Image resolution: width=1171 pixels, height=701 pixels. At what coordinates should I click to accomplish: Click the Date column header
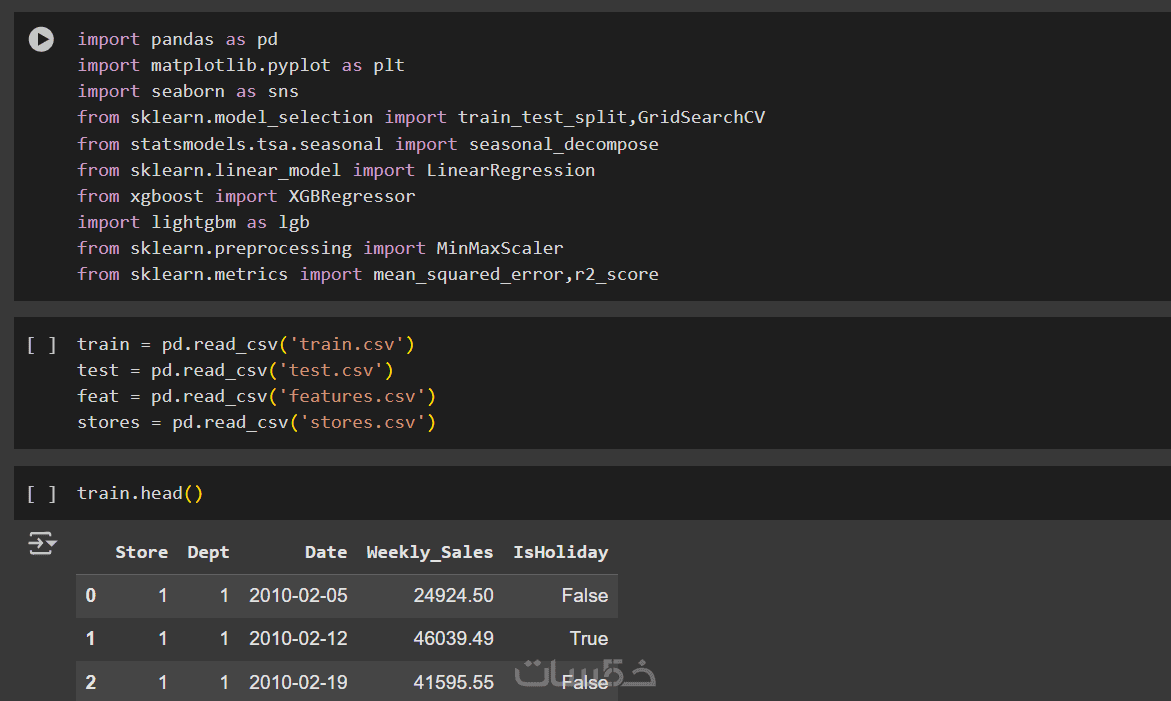coord(326,552)
